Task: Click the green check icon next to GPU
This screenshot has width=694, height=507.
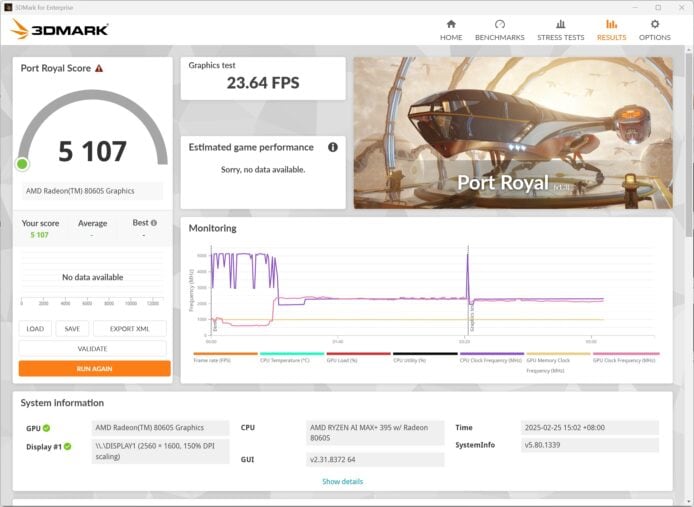Action: (x=46, y=428)
